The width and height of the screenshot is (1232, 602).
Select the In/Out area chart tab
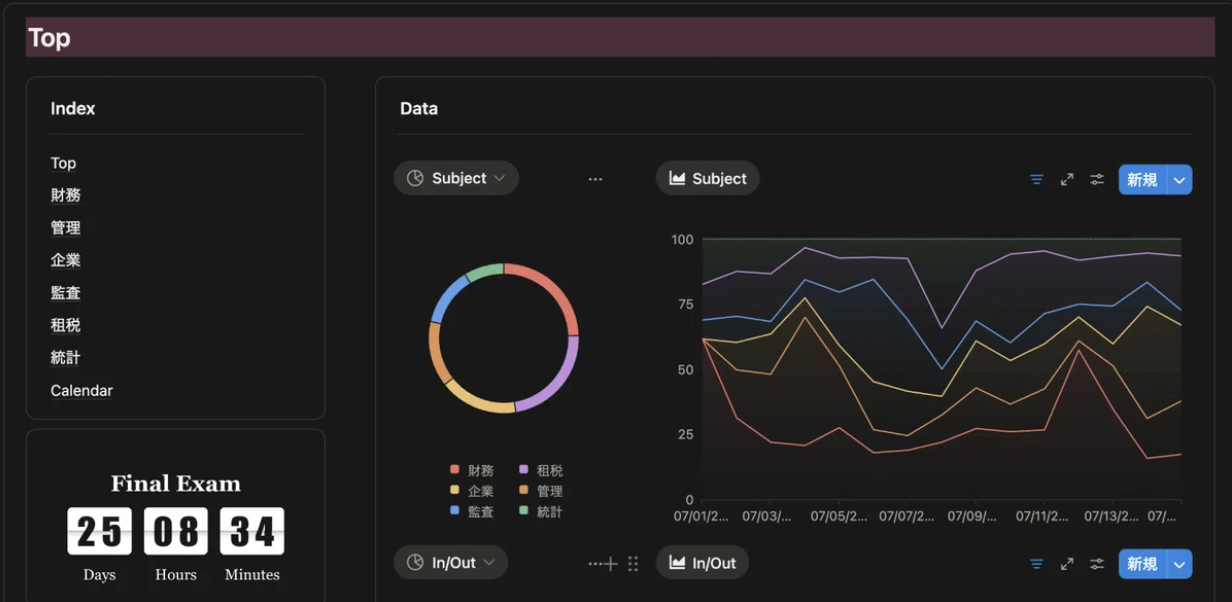[x=702, y=562]
